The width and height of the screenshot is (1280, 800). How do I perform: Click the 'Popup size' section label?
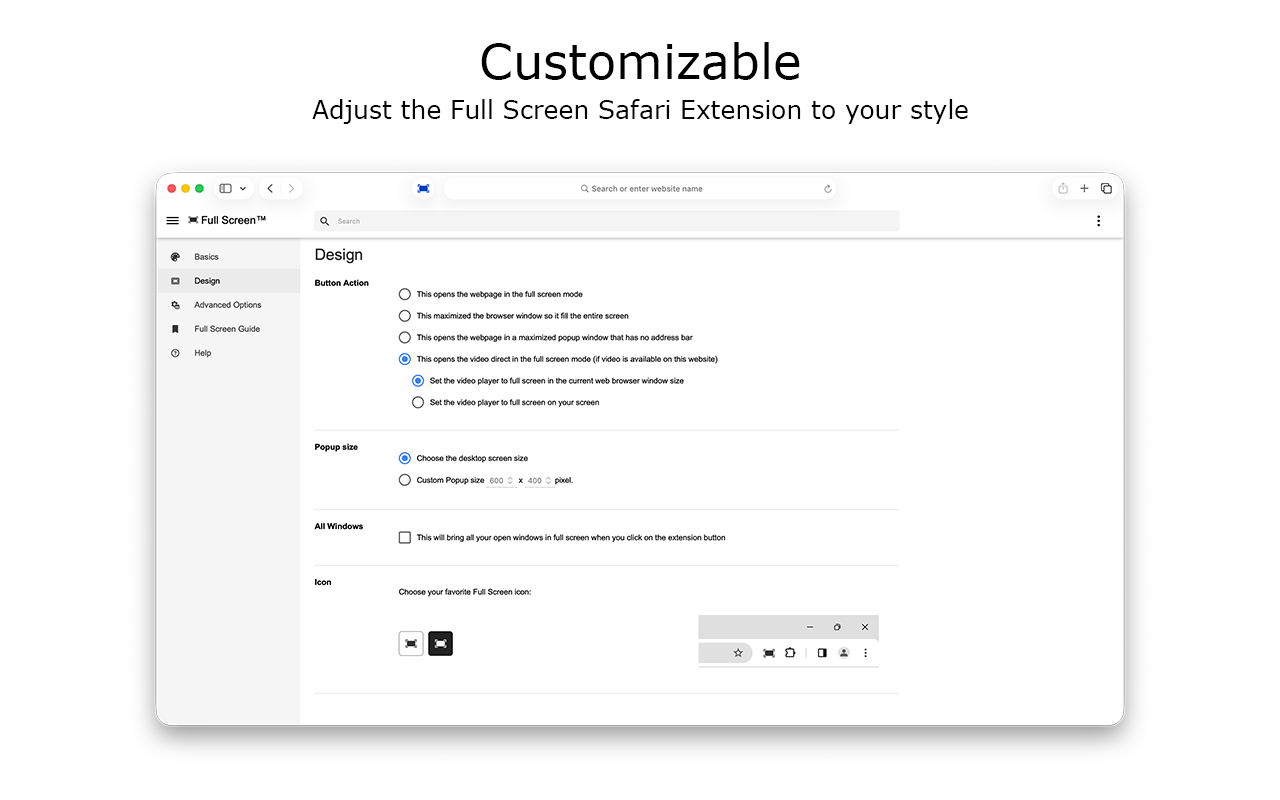336,447
